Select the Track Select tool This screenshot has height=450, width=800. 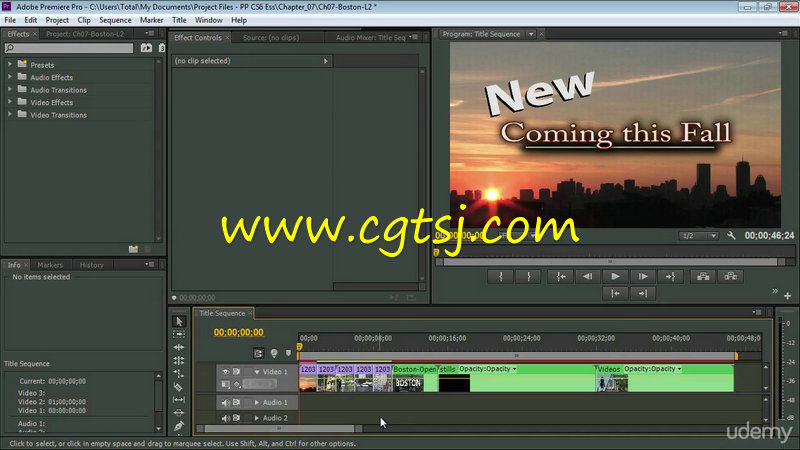(x=179, y=334)
